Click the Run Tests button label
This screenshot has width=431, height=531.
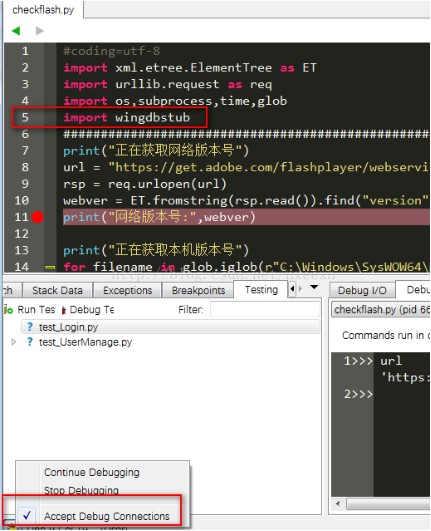tap(36, 310)
